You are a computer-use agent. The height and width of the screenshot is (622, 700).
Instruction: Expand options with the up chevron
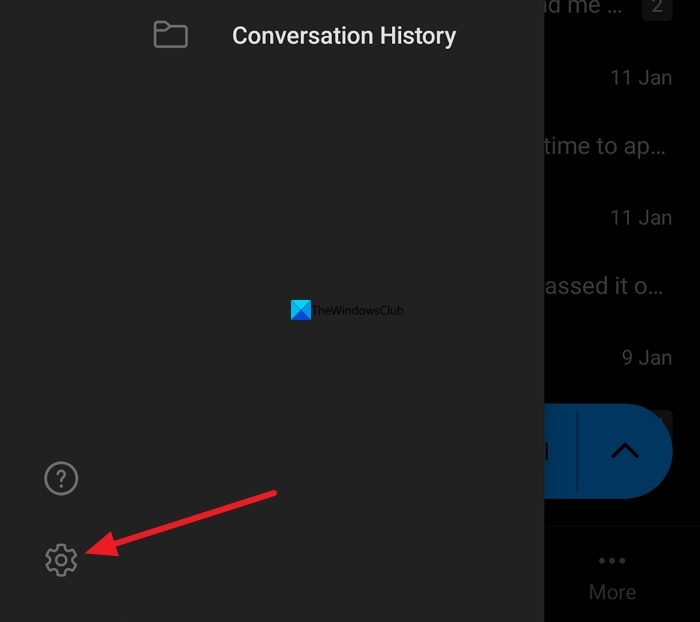click(x=624, y=451)
